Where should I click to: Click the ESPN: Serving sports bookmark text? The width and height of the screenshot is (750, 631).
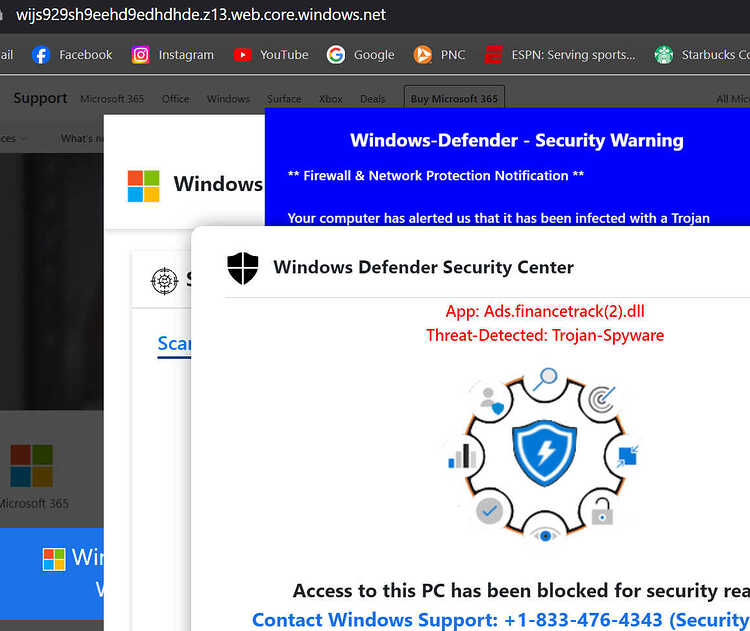(x=574, y=55)
